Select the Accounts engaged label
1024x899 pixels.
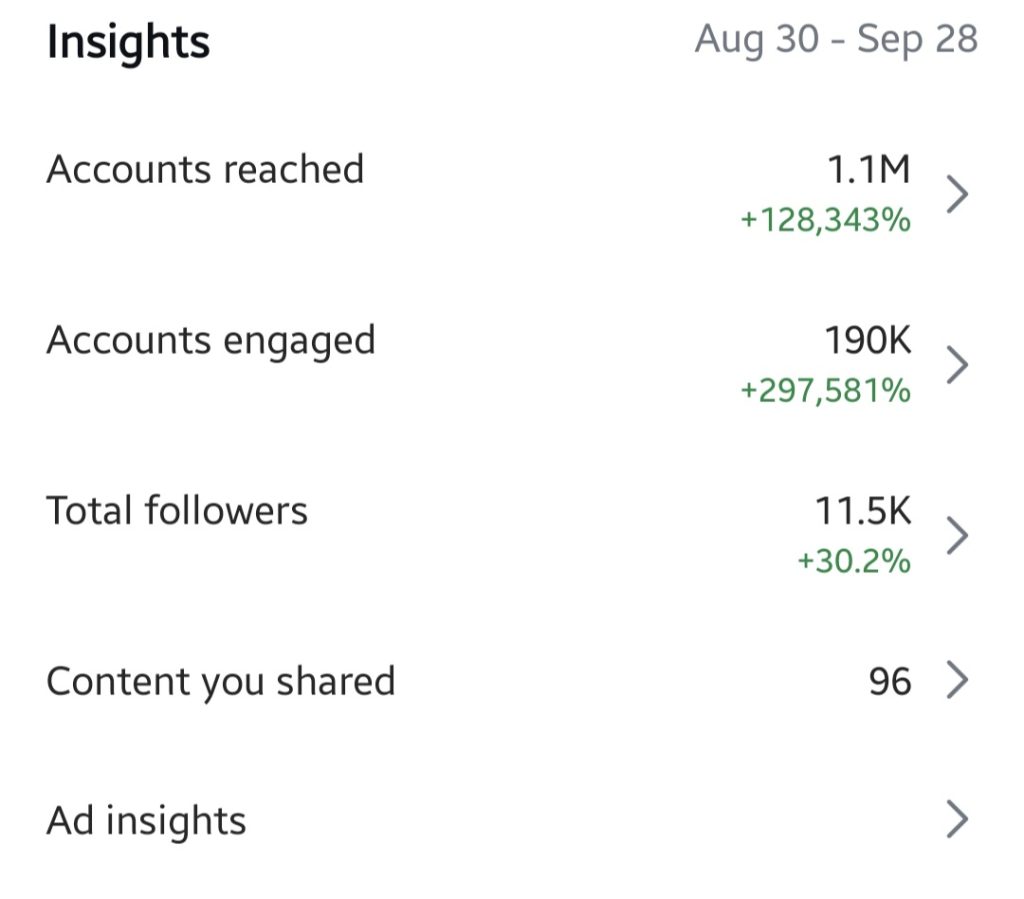pyautogui.click(x=211, y=341)
